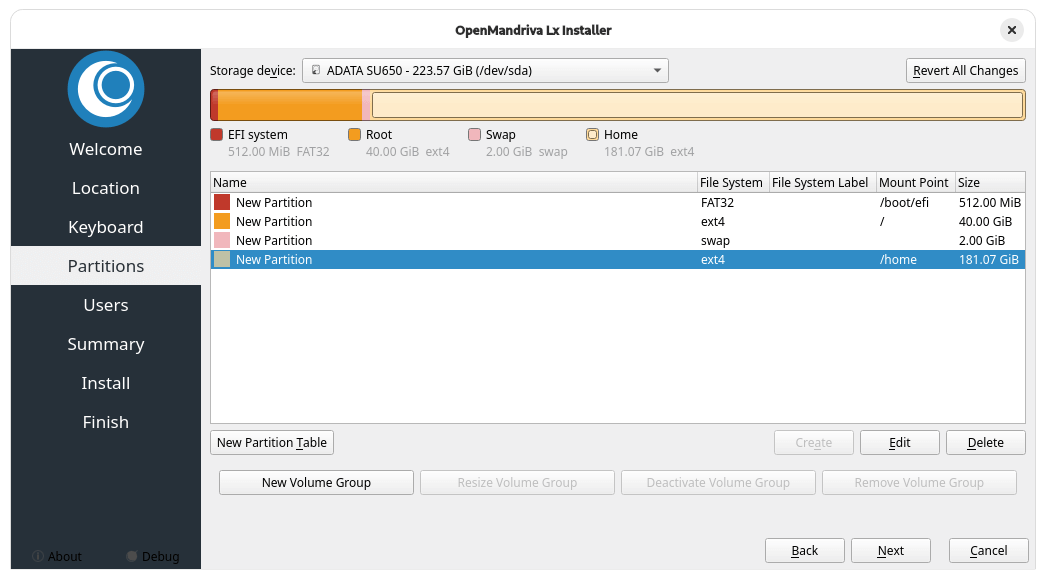
Task: Sort partitions by Size column header
Action: [x=988, y=183]
